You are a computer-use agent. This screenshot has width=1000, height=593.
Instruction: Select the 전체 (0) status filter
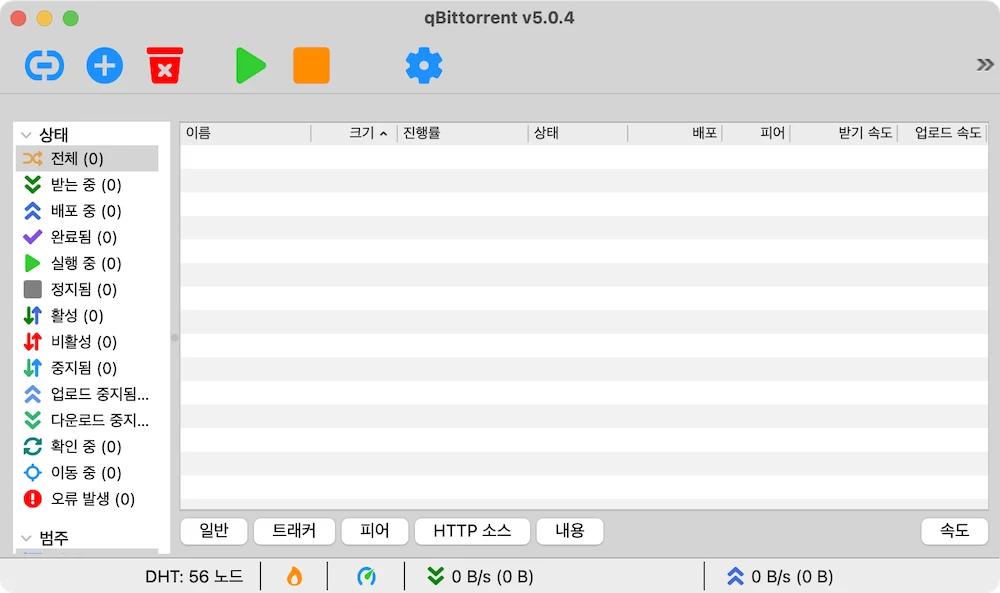(x=87, y=158)
